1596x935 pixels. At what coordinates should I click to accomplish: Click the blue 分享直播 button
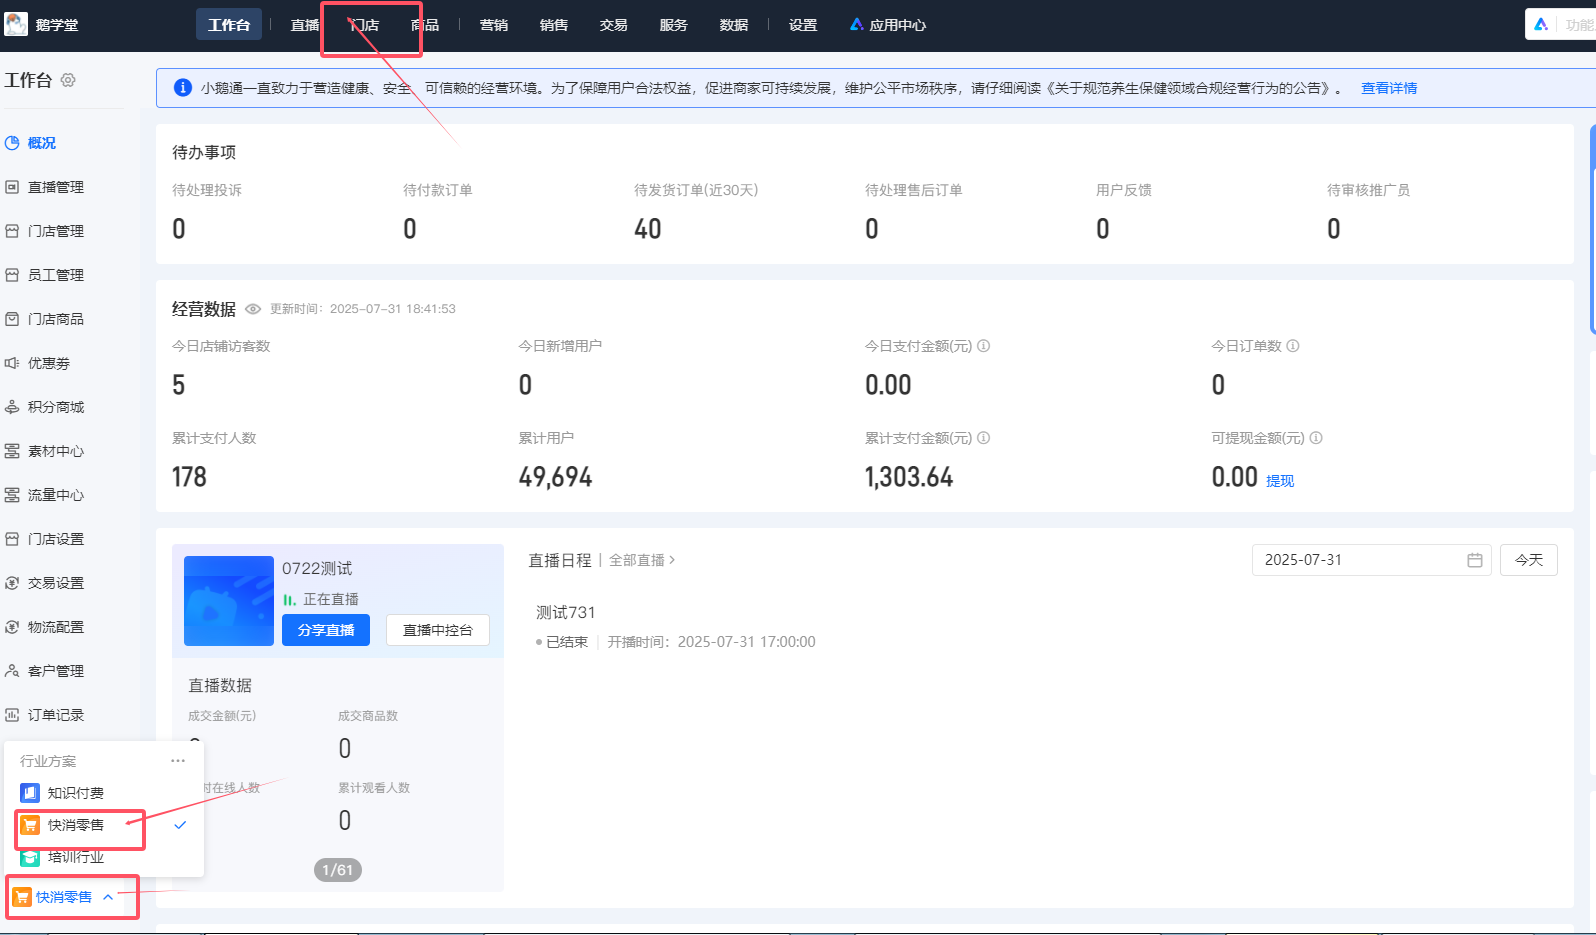coord(326,630)
